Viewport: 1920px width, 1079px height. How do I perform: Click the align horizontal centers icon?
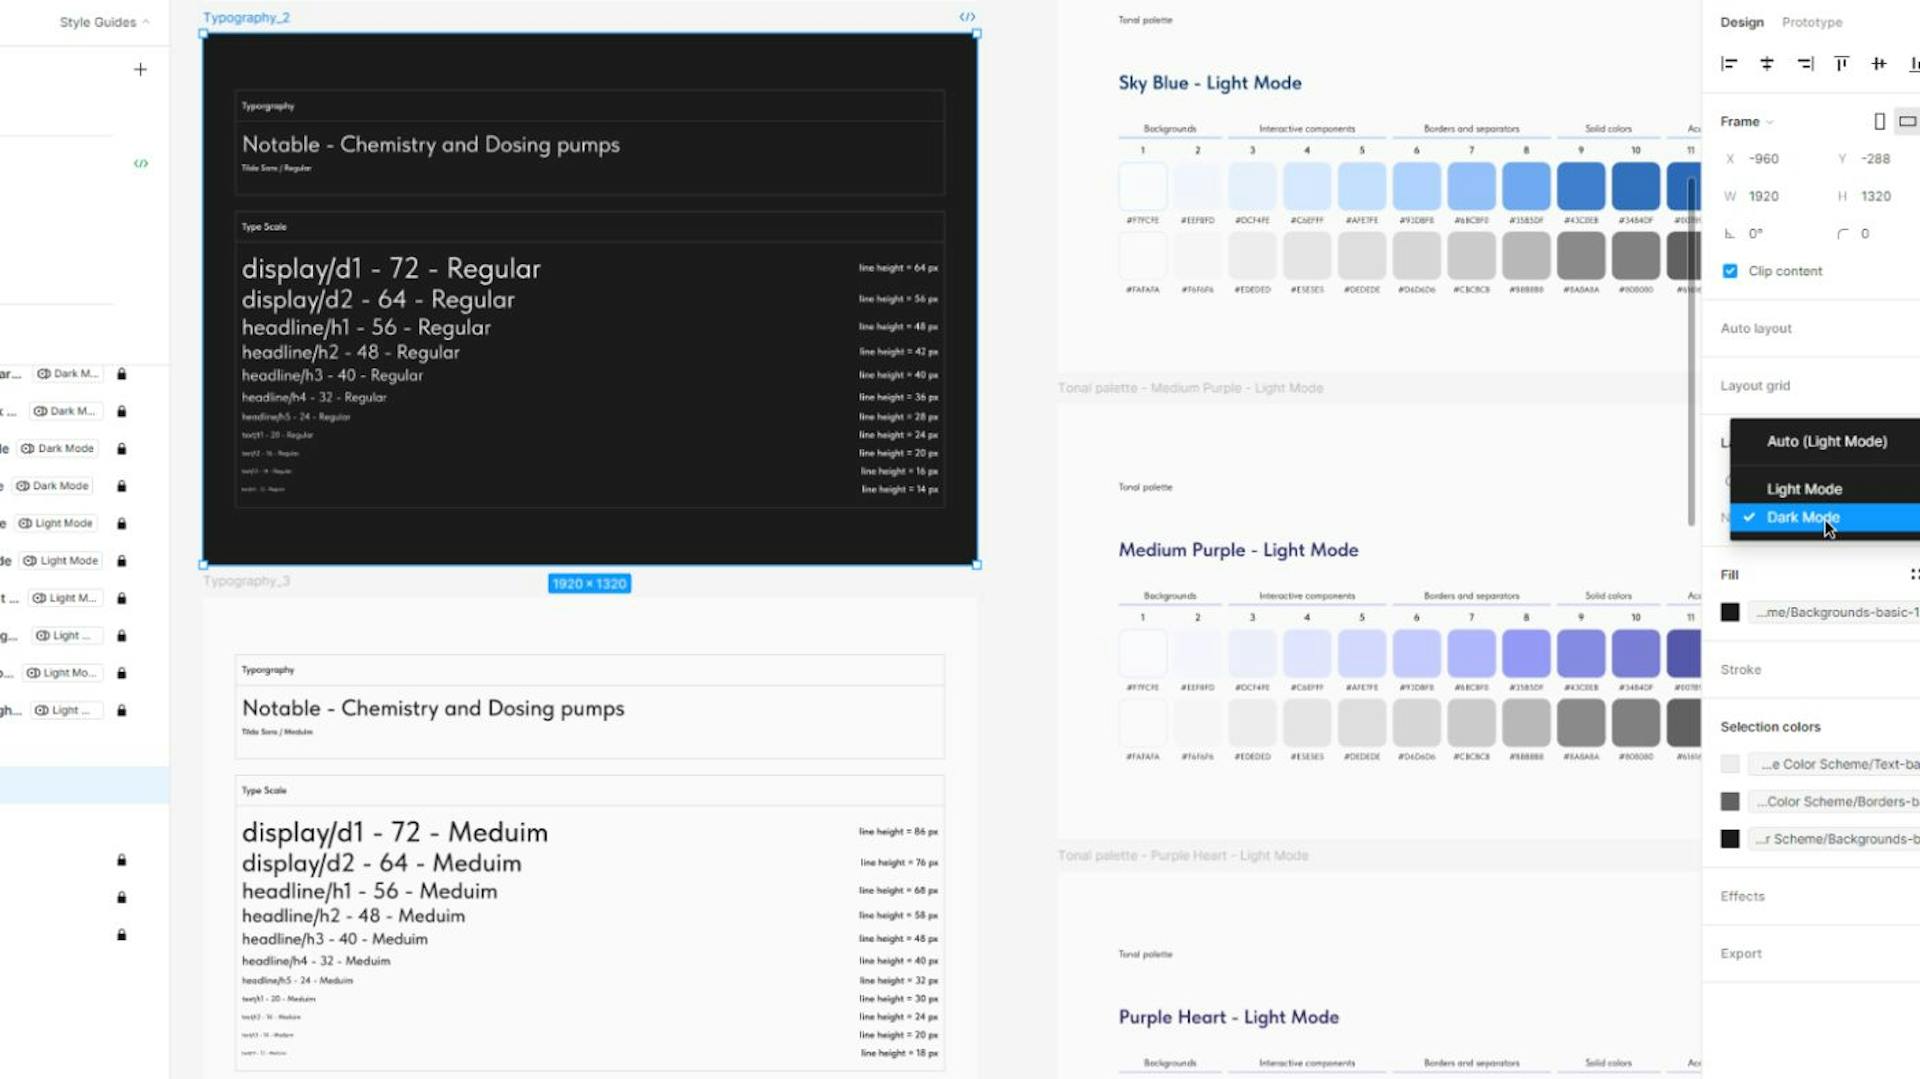pyautogui.click(x=1767, y=64)
